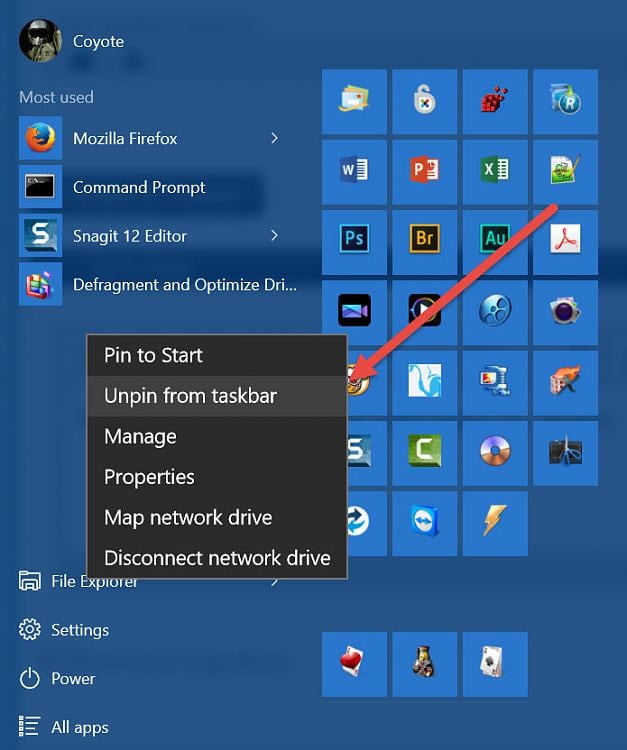627x750 pixels.
Task: Start the Chess game tile
Action: (424, 664)
